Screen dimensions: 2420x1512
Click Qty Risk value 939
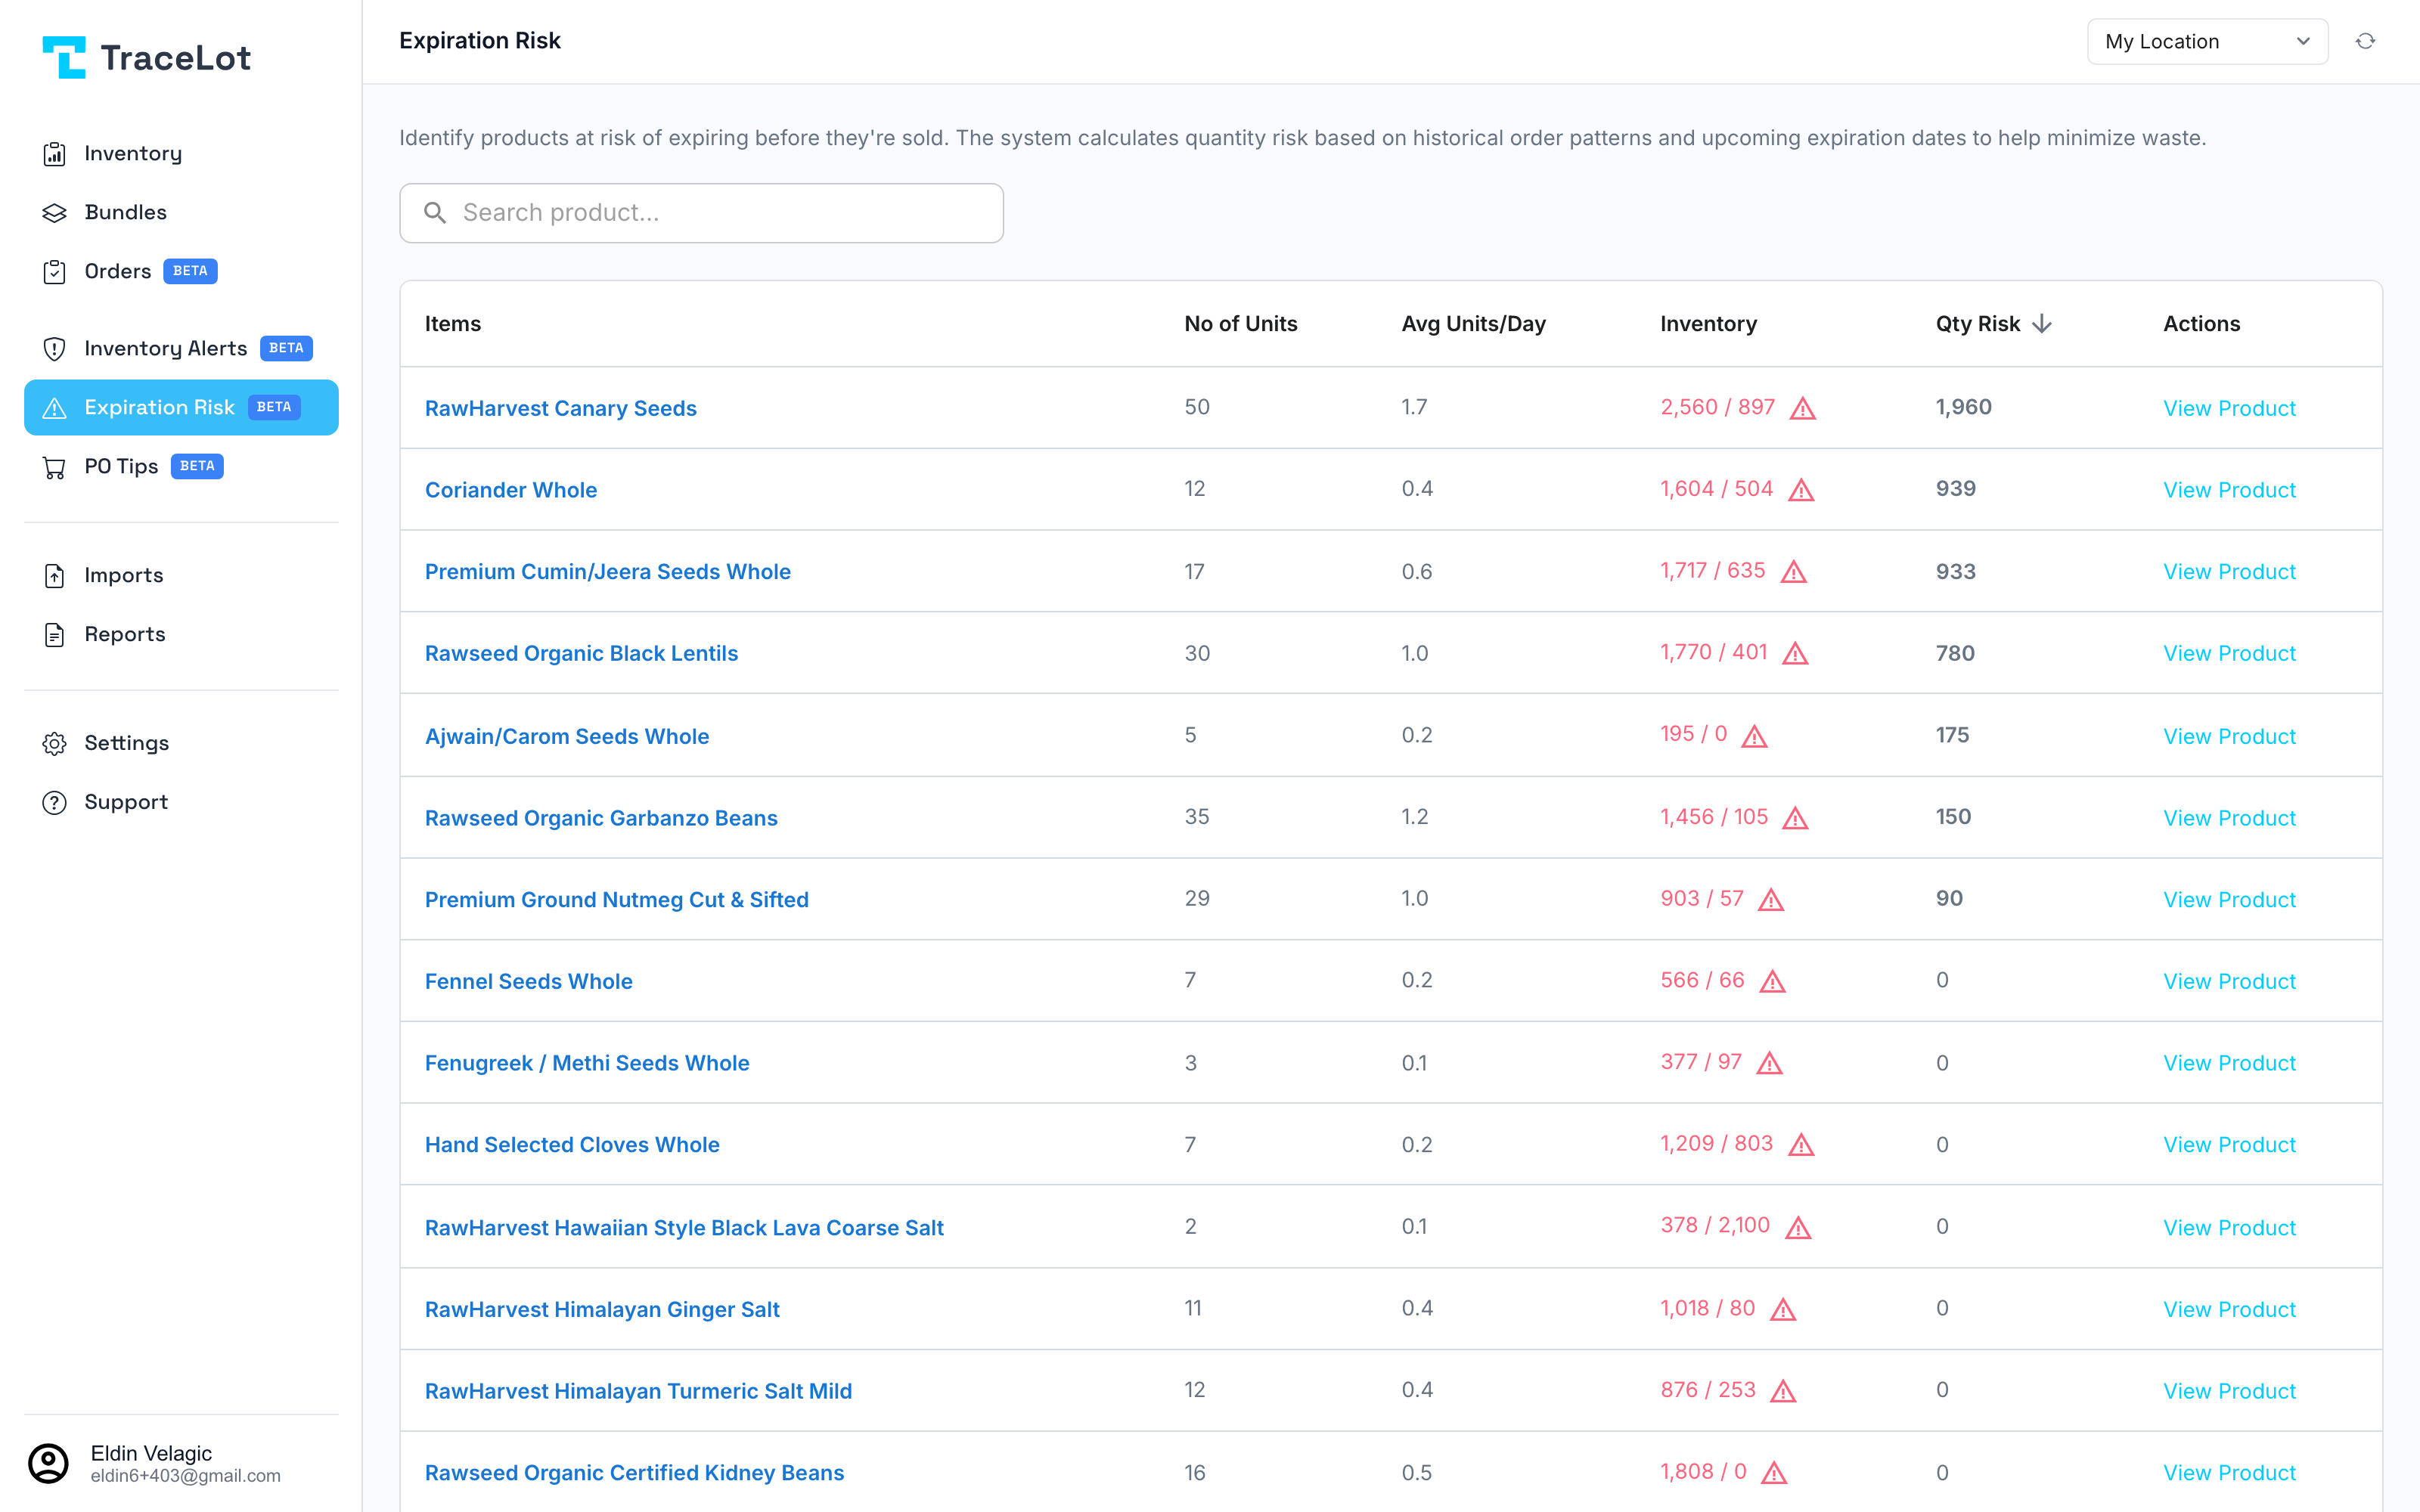(x=1955, y=490)
